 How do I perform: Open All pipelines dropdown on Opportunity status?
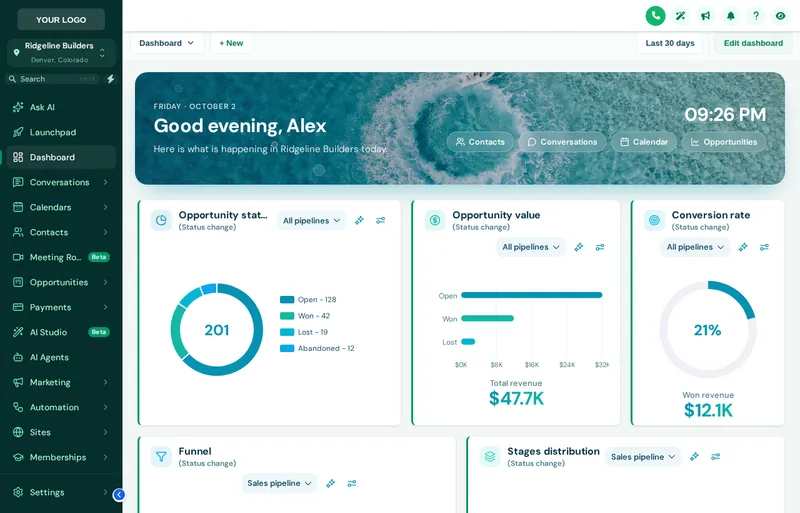[x=312, y=221]
